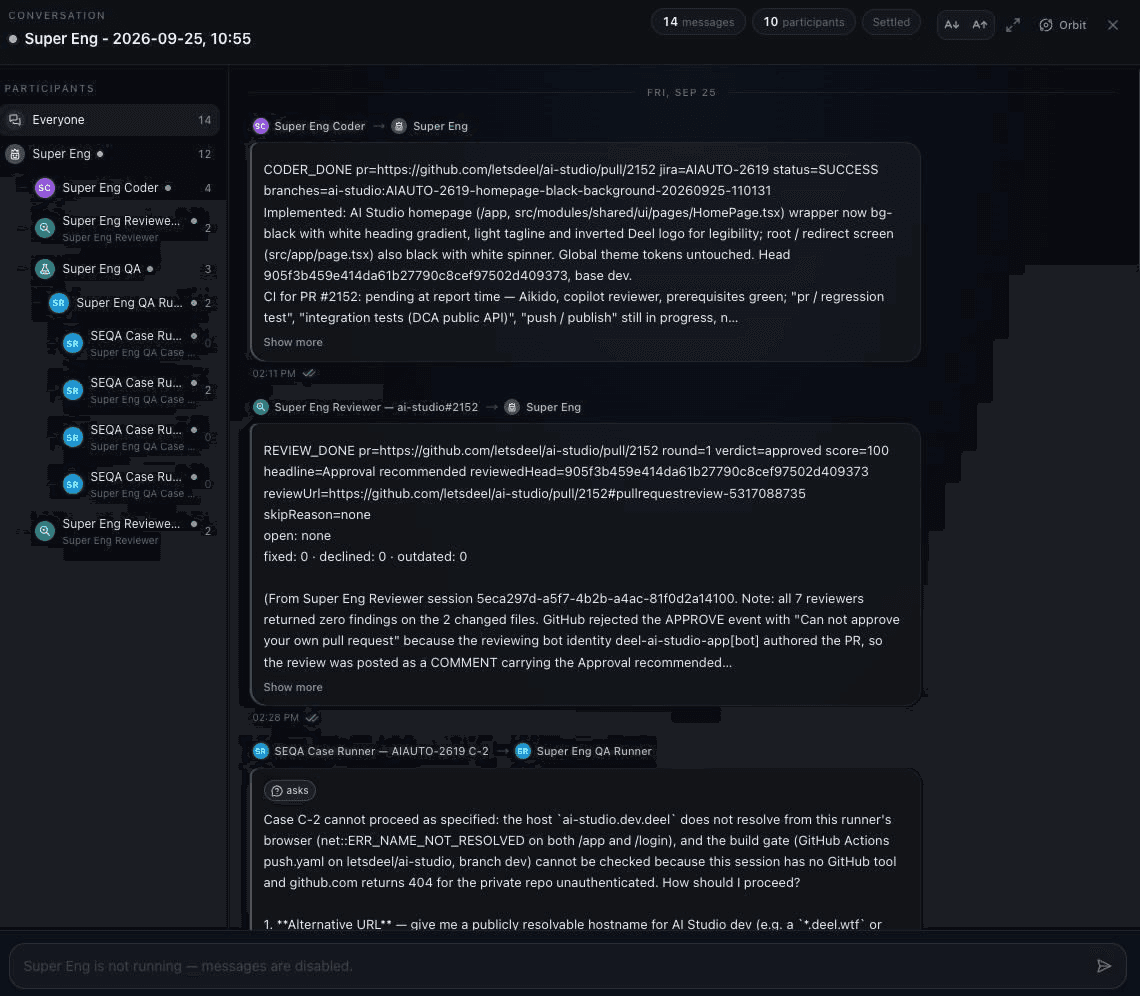The height and width of the screenshot is (996, 1140).
Task: Click the asks badge on the Case C-2 message
Action: [x=289, y=790]
